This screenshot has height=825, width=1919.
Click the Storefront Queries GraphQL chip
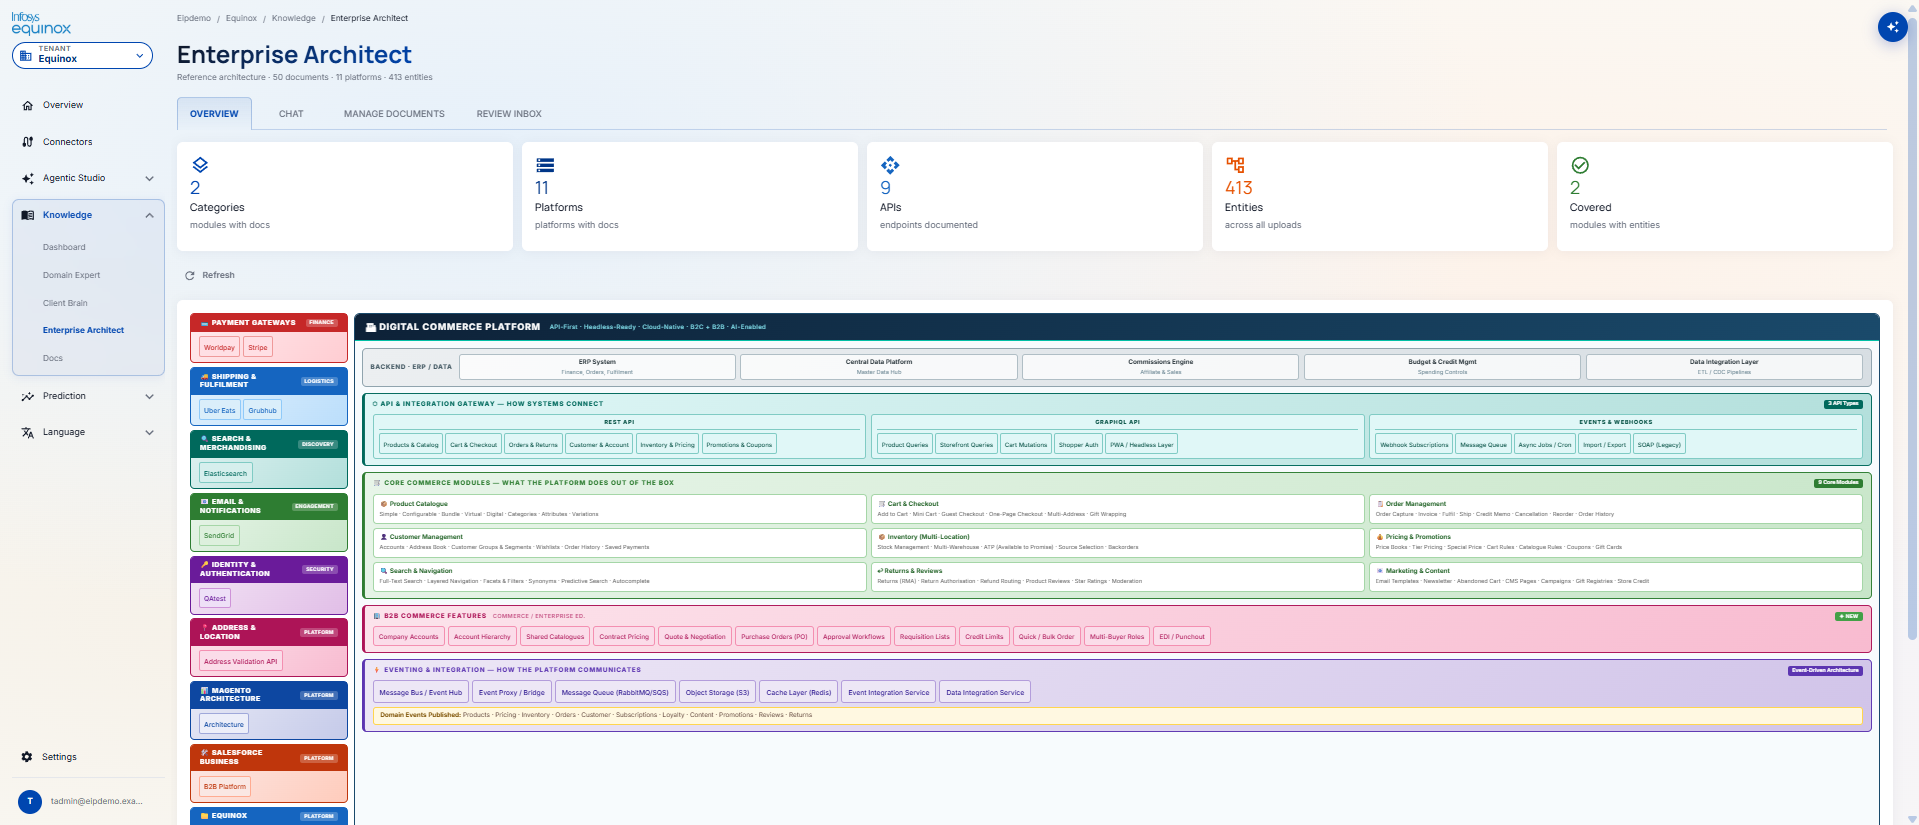(x=967, y=444)
